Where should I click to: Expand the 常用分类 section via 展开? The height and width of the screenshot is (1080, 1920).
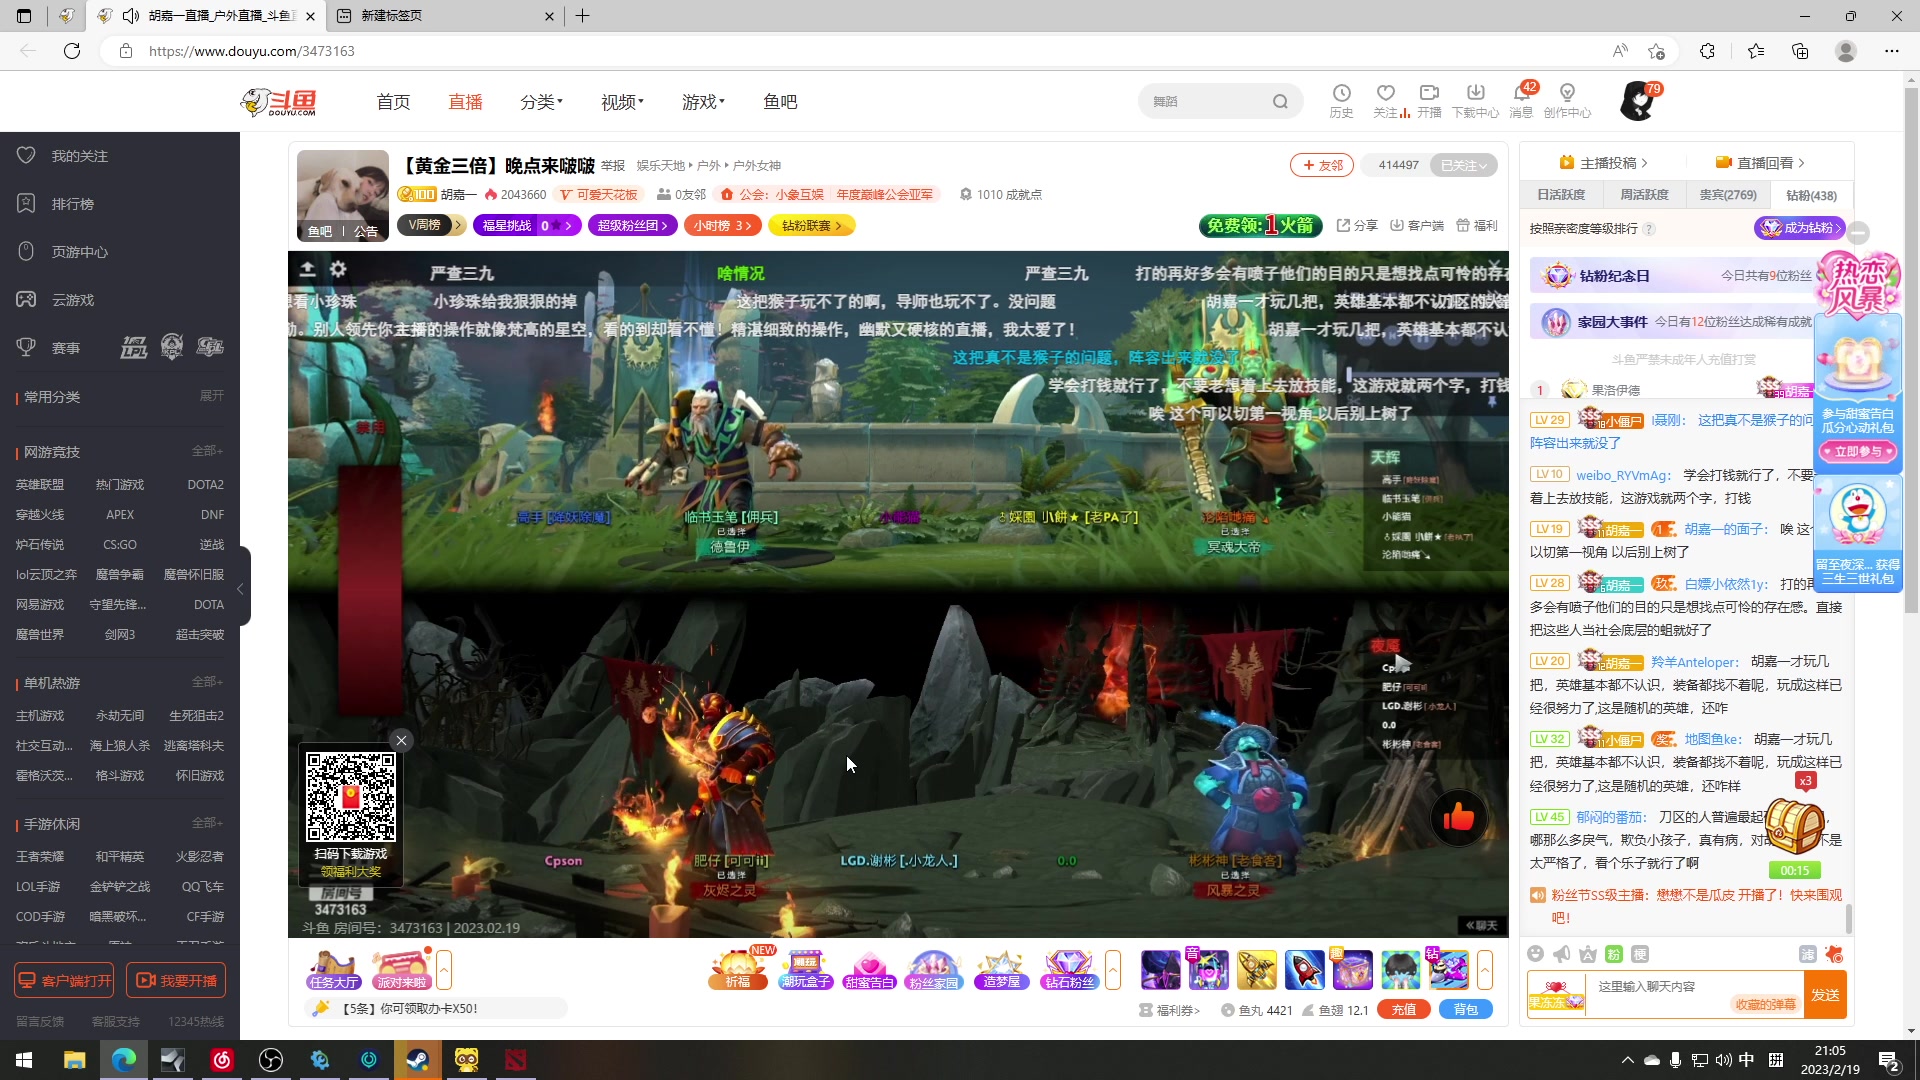(x=211, y=396)
